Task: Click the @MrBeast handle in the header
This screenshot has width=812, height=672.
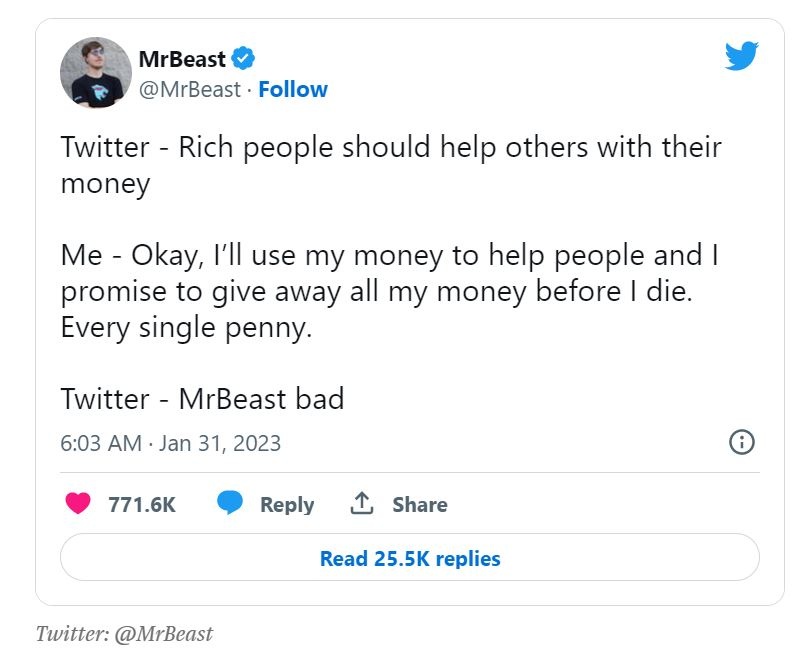Action: 188,89
